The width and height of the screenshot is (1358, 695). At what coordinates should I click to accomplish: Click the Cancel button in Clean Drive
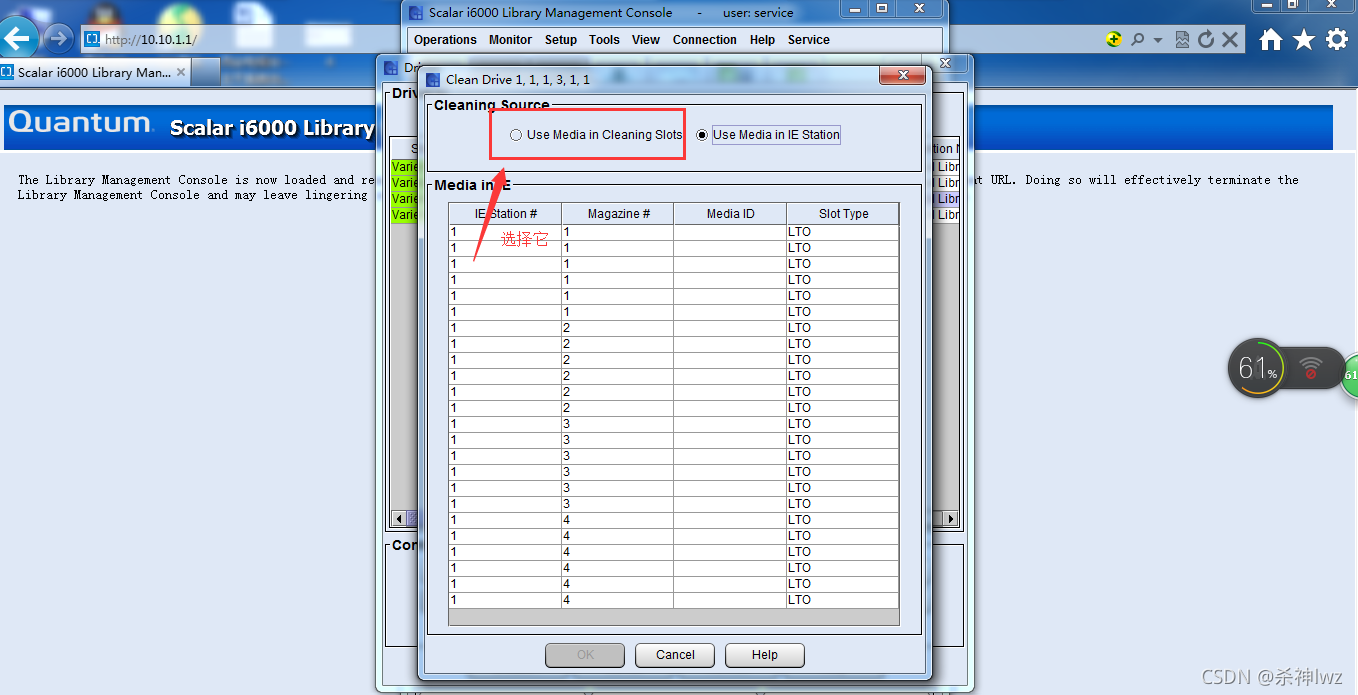click(x=675, y=655)
